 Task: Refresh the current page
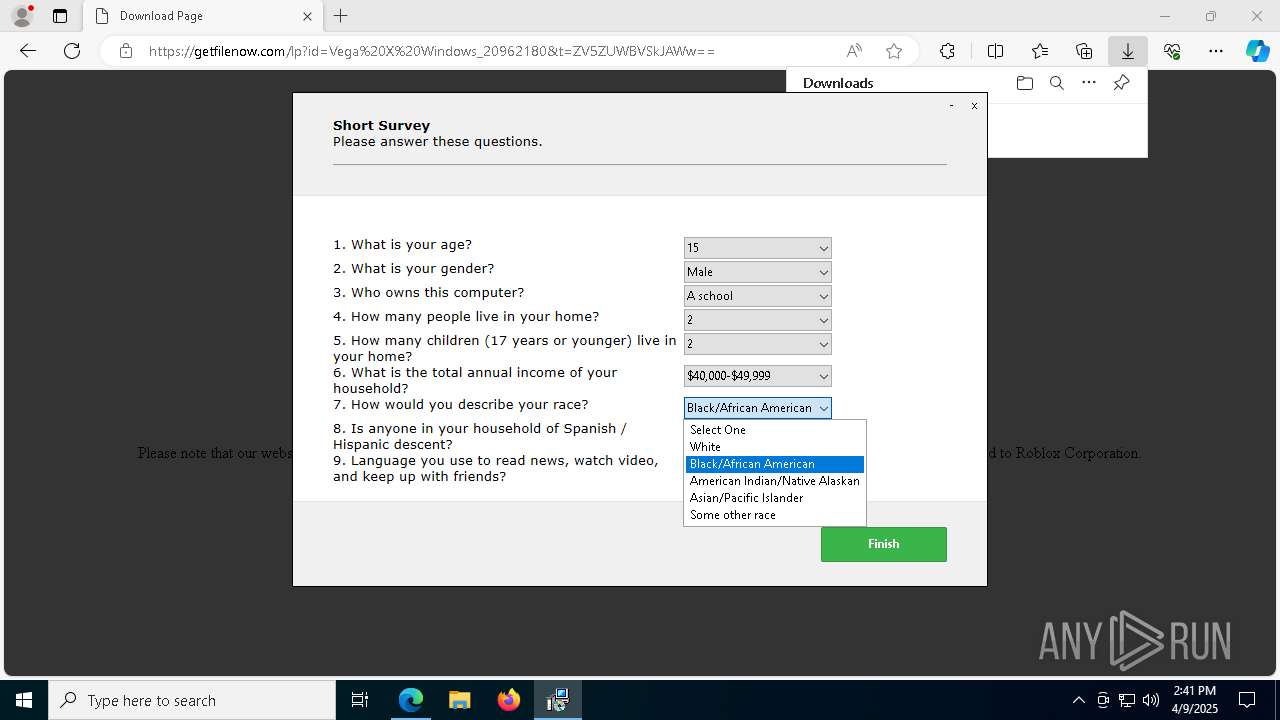point(72,51)
